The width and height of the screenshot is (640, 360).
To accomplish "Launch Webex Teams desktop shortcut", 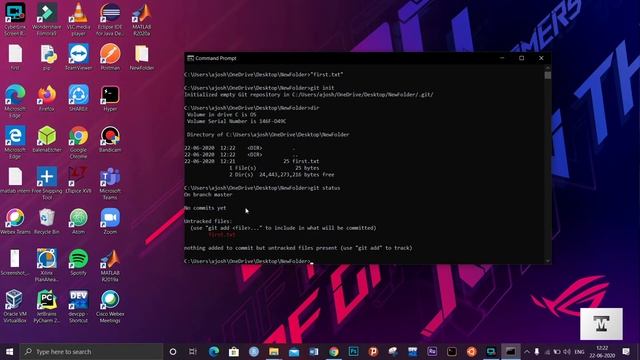I will click(15, 221).
